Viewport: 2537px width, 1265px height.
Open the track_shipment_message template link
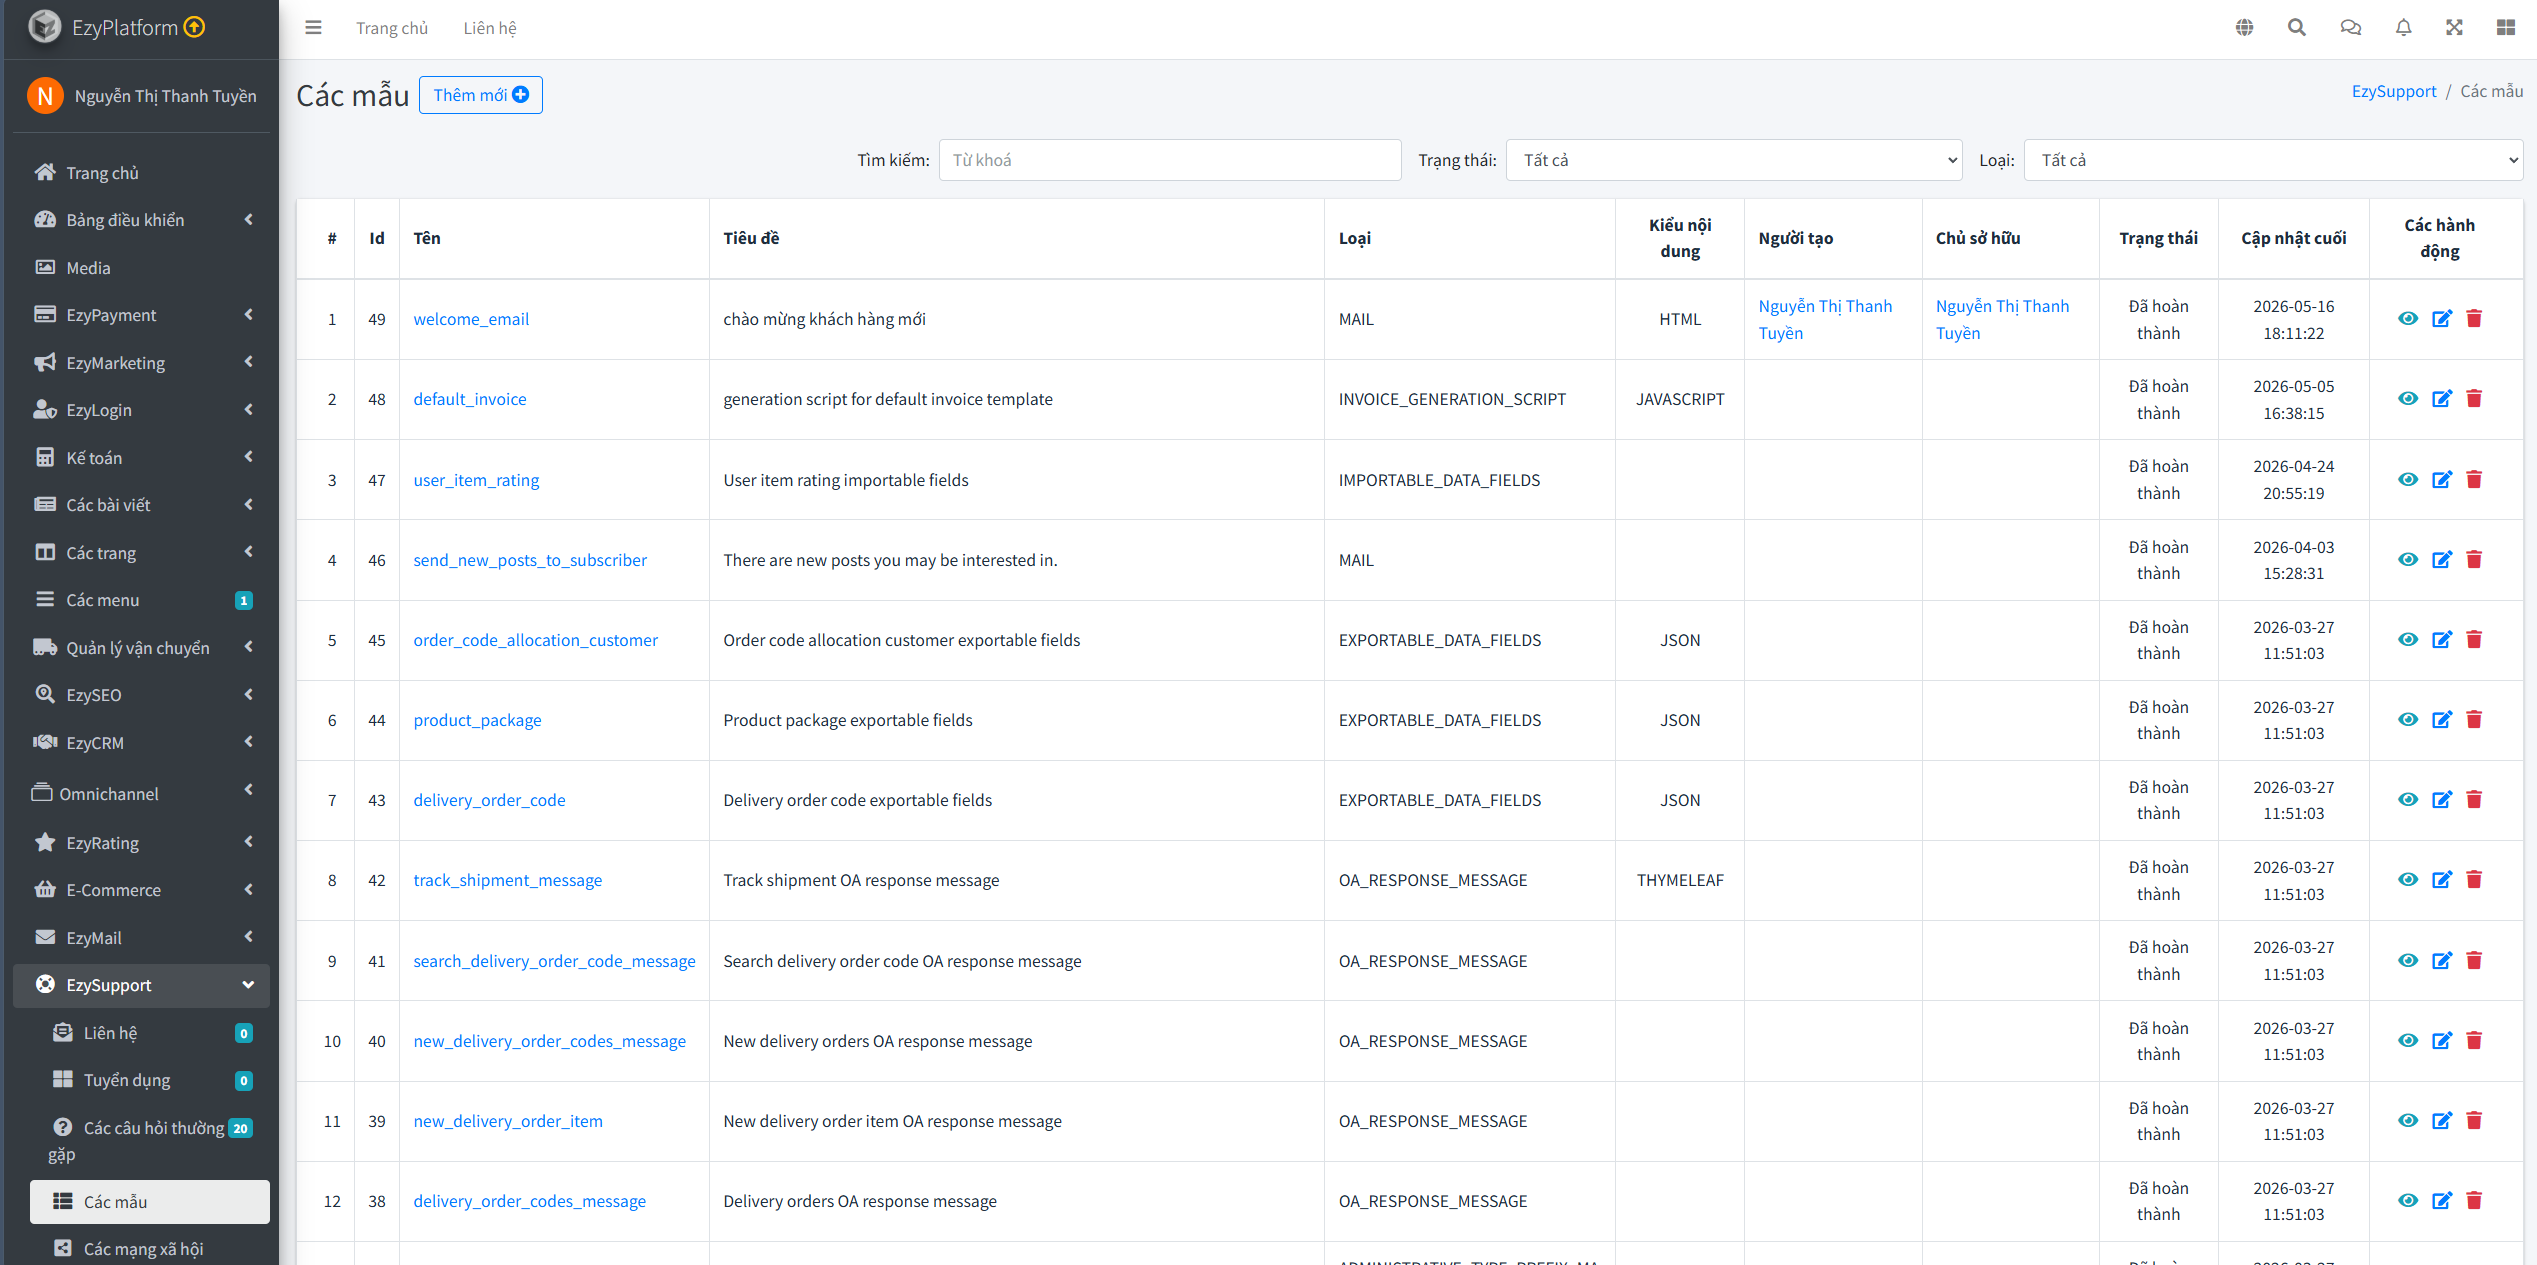(508, 880)
